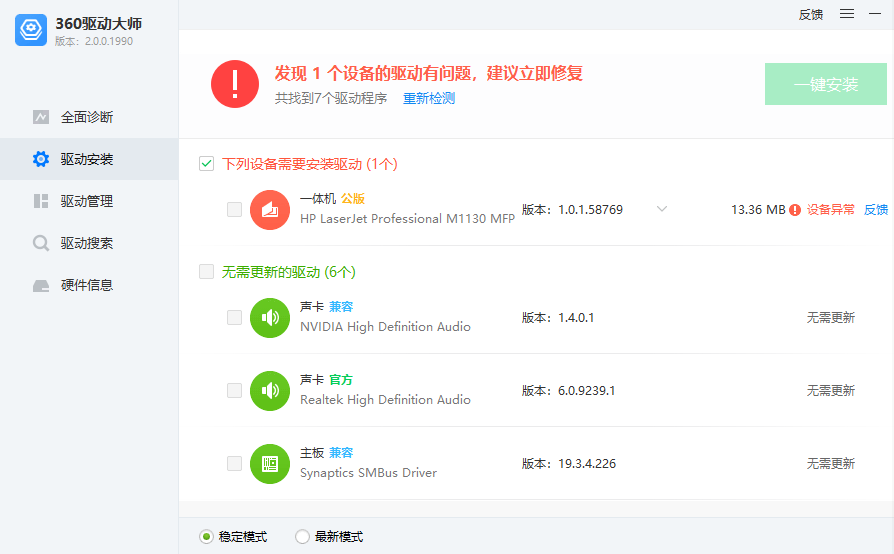Click the Realtek audio speaker icon
This screenshot has width=894, height=554.
pos(270,390)
